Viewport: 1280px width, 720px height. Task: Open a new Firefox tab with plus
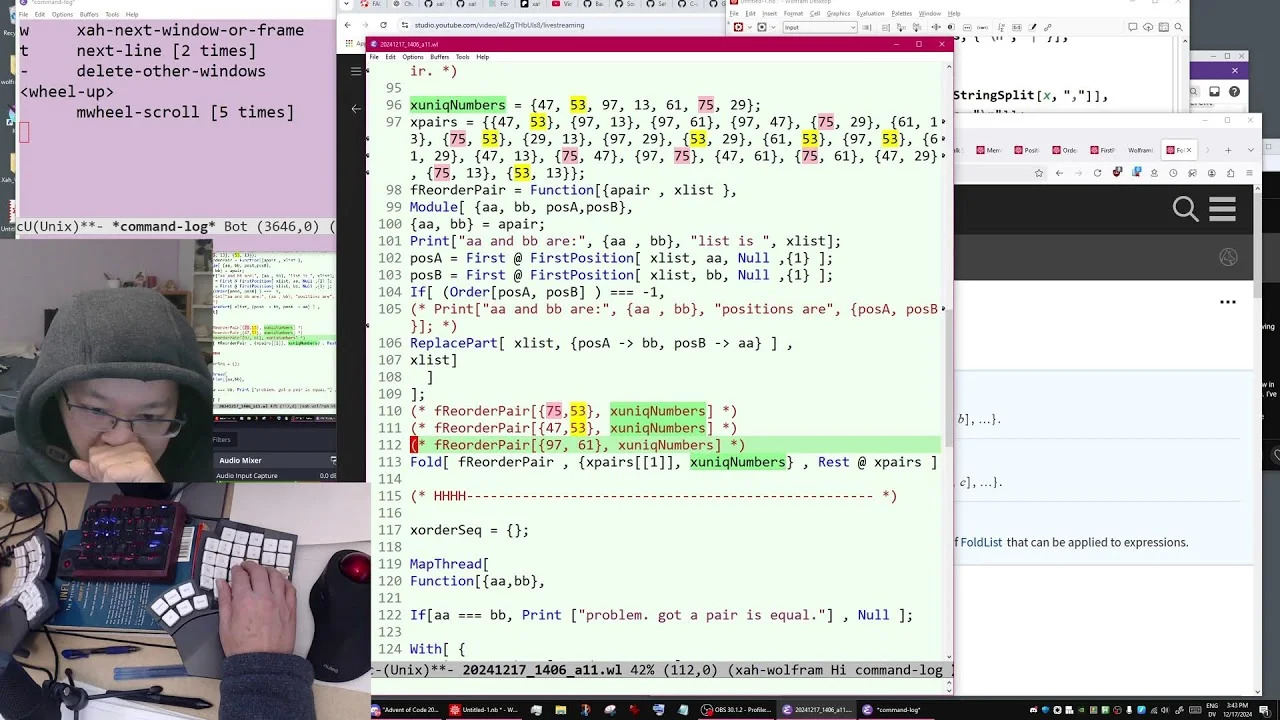tap(1228, 150)
